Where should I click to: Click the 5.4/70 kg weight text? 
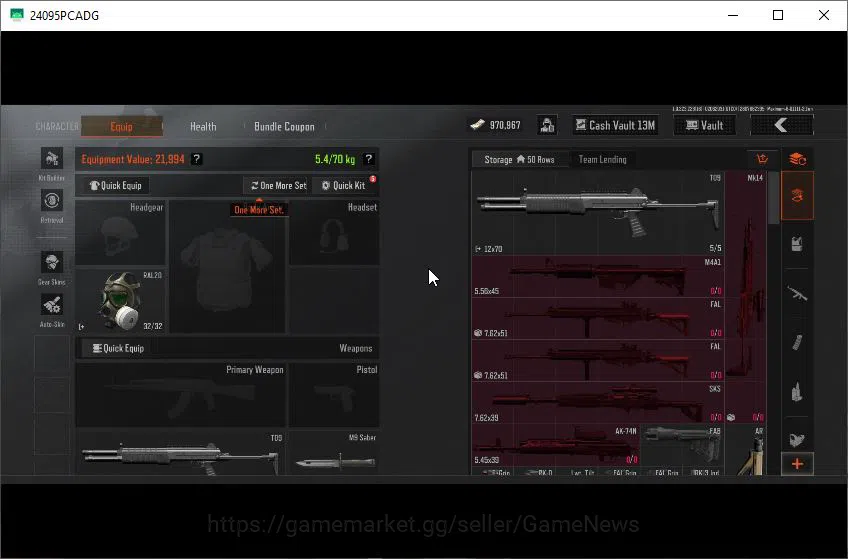pos(335,159)
